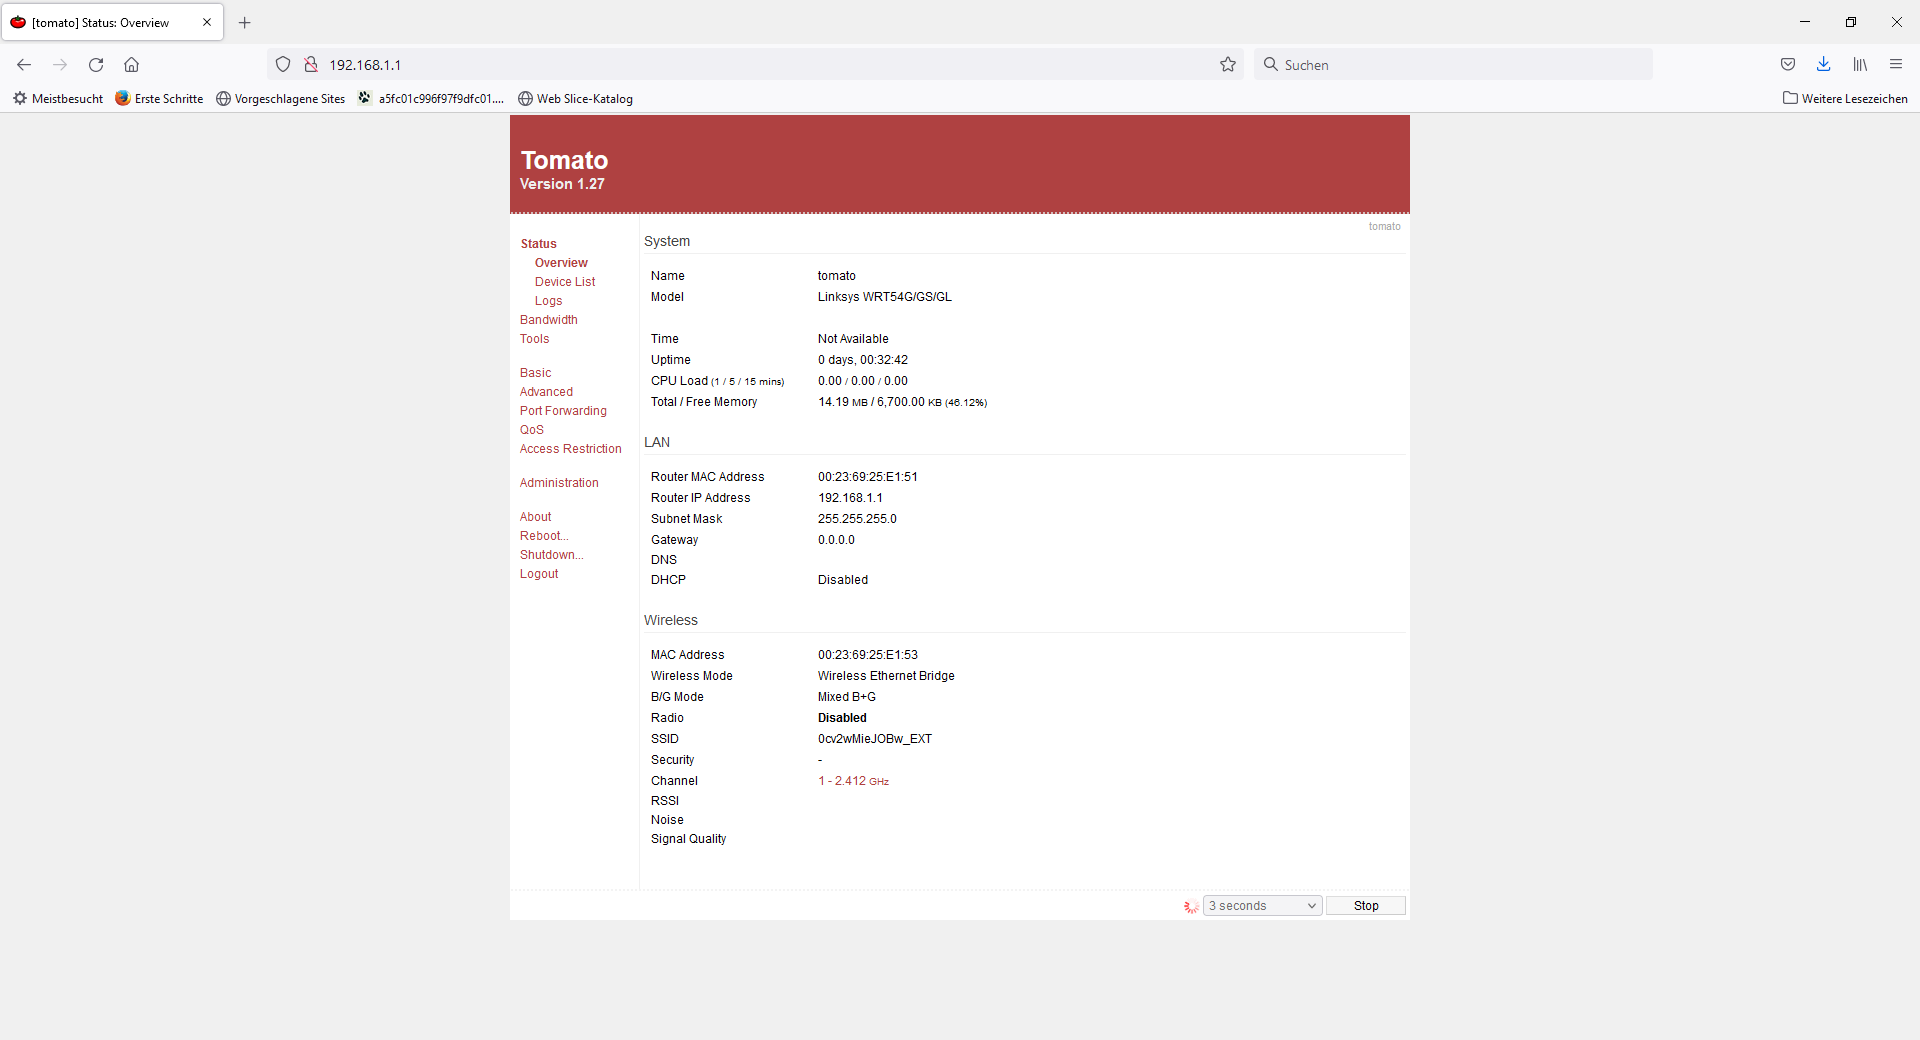1920x1040 pixels.
Task: Log out of the router
Action: [539, 574]
